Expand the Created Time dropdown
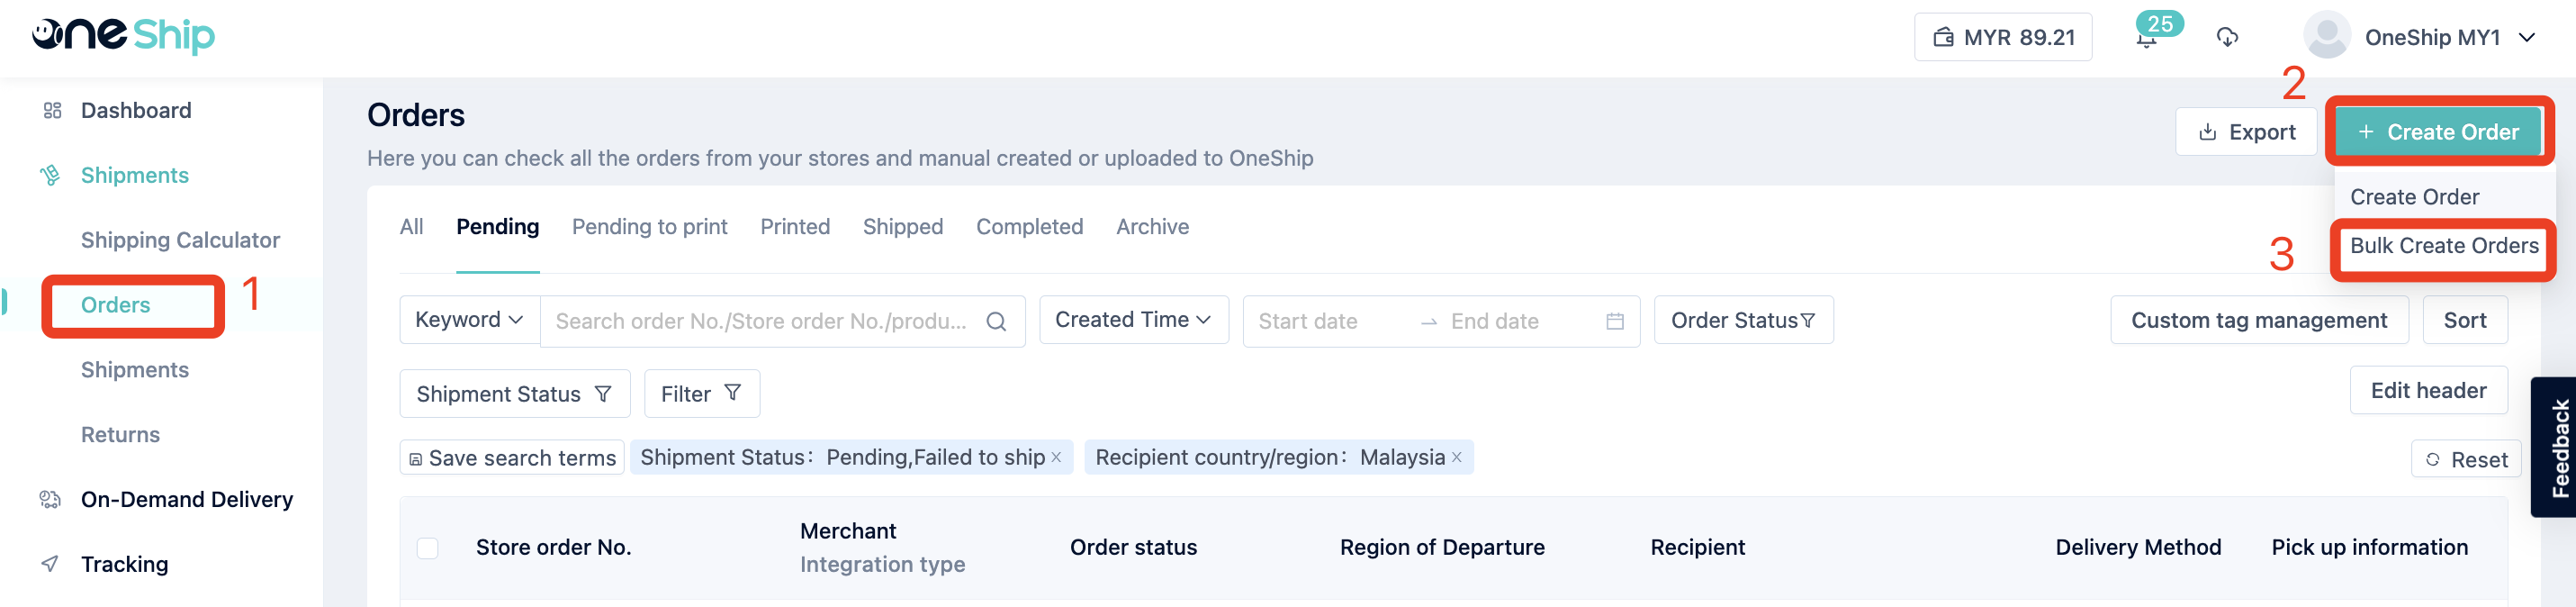The width and height of the screenshot is (2576, 607). click(1134, 320)
